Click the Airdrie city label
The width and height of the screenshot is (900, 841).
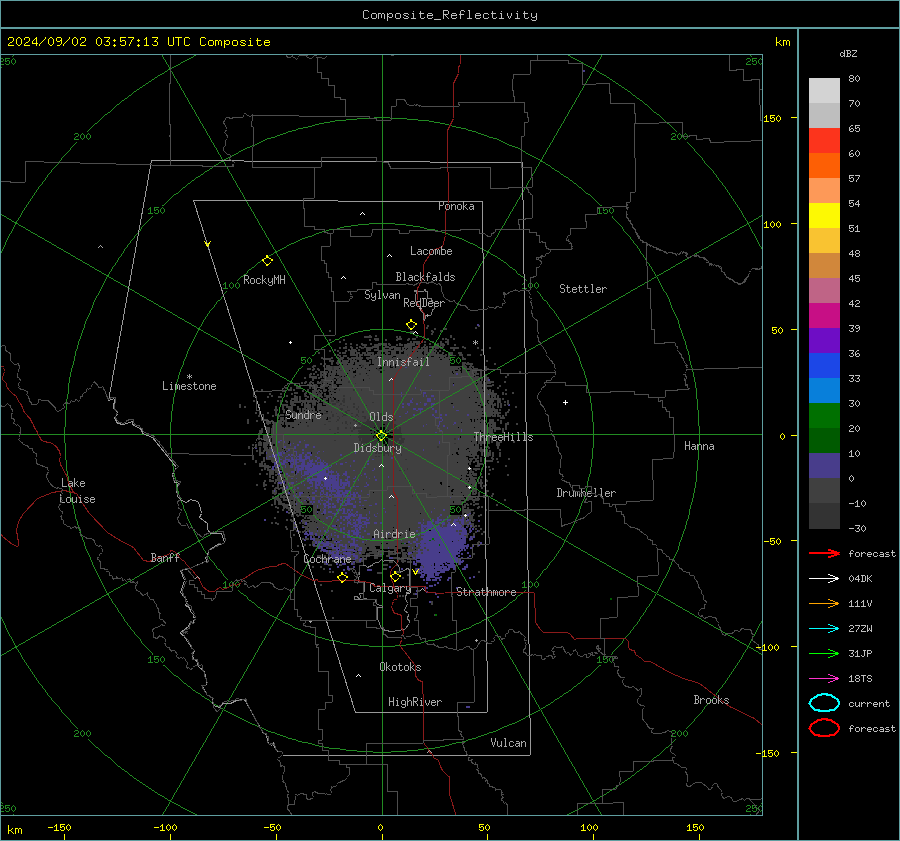pyautogui.click(x=394, y=534)
